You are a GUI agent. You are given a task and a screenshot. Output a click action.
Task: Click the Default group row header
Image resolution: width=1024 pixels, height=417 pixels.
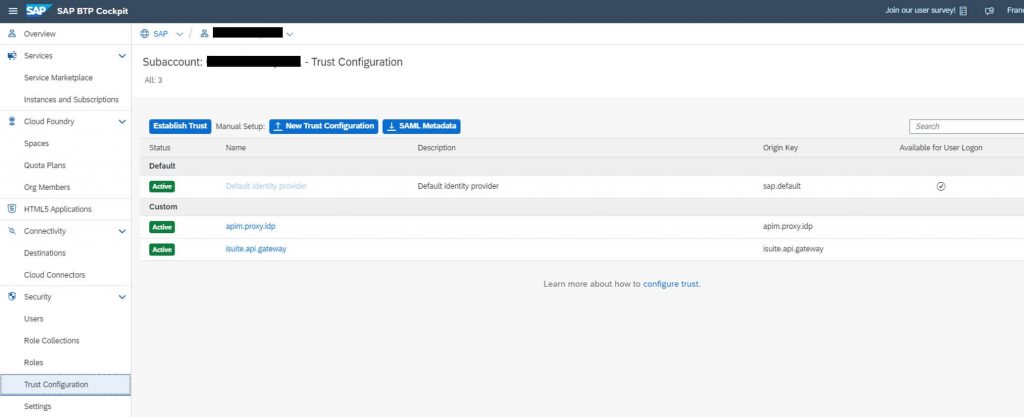coord(582,166)
